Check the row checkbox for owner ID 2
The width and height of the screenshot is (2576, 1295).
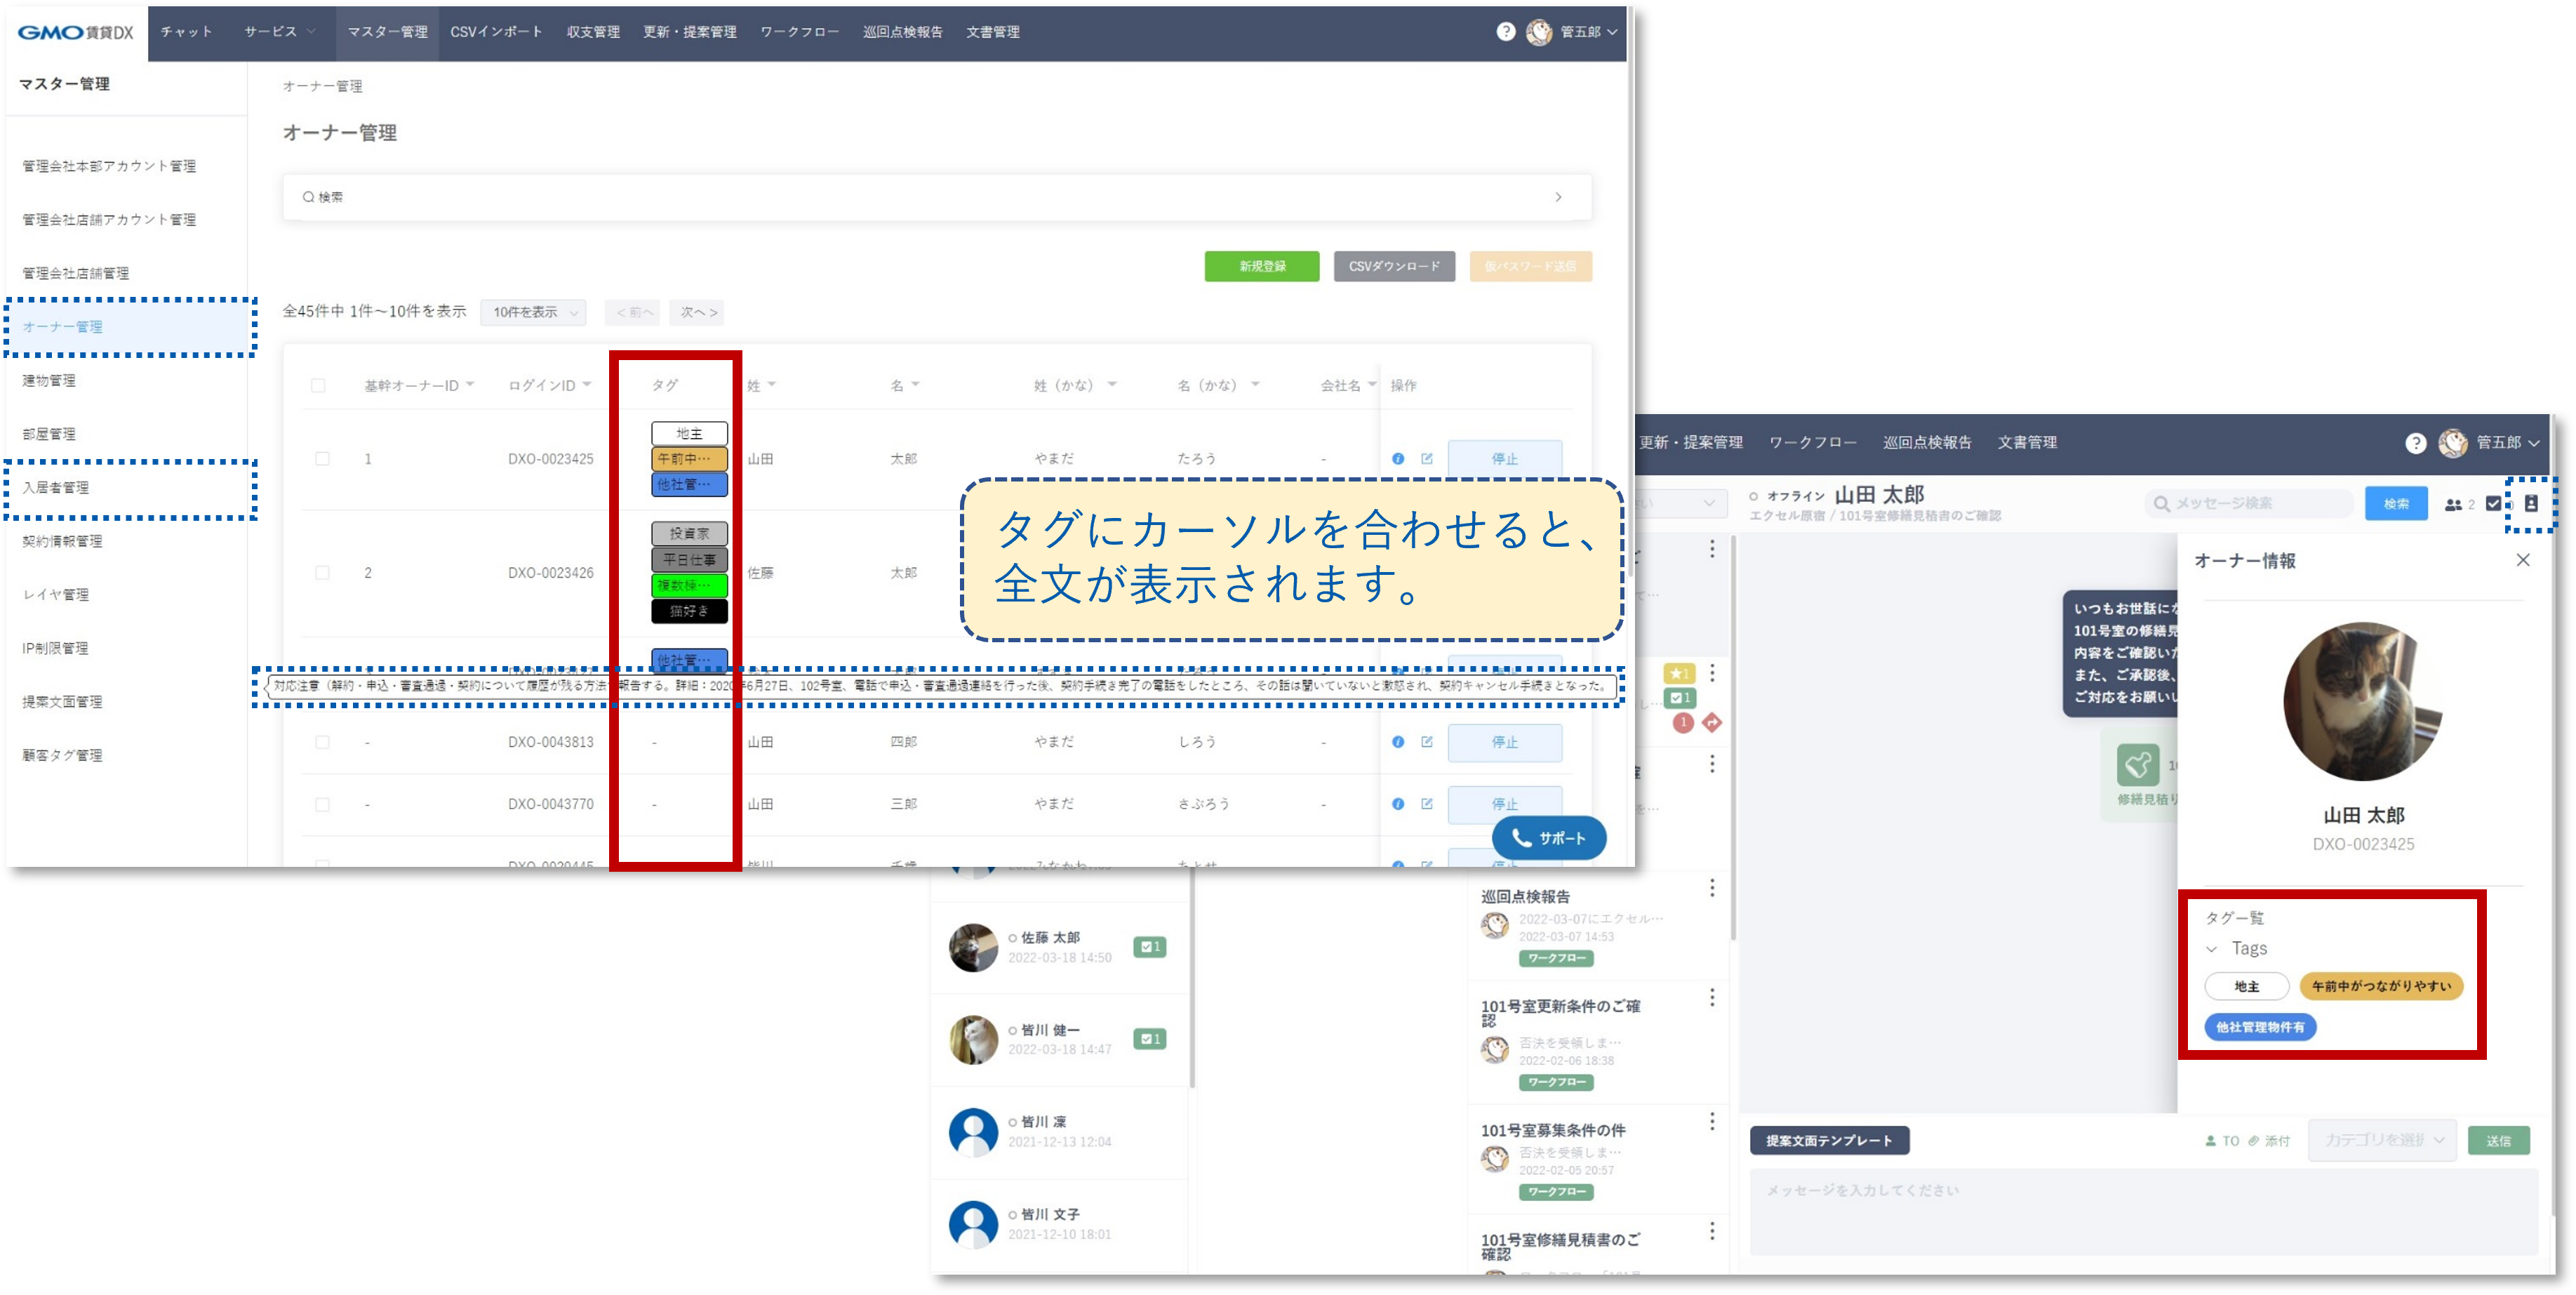[322, 573]
